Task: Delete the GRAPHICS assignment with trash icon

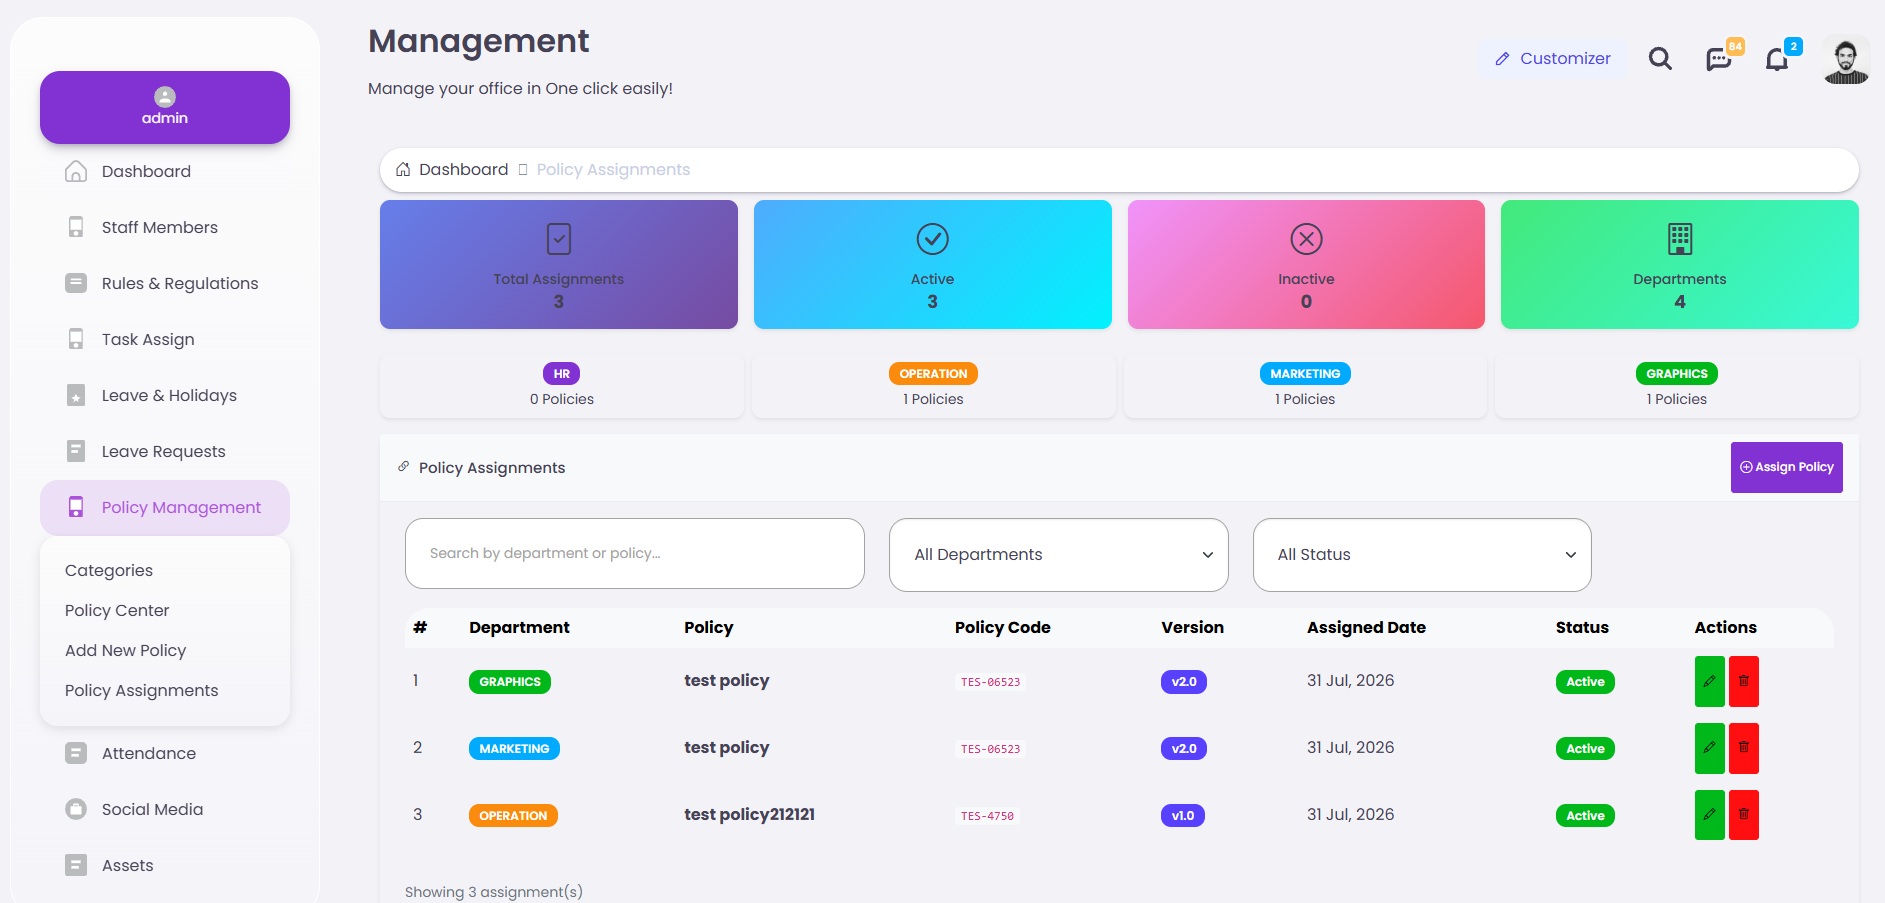Action: pyautogui.click(x=1744, y=681)
